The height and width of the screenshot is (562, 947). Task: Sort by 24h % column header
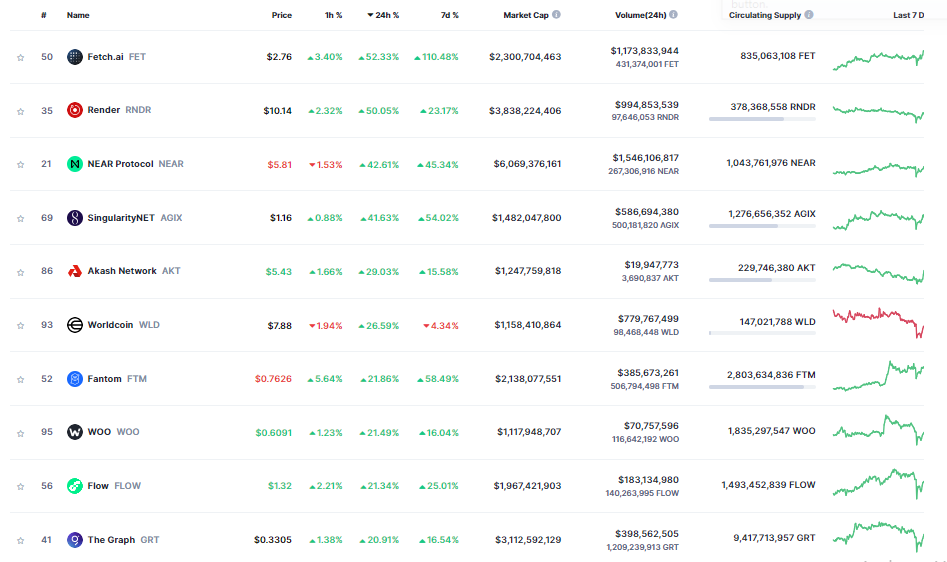pyautogui.click(x=383, y=15)
